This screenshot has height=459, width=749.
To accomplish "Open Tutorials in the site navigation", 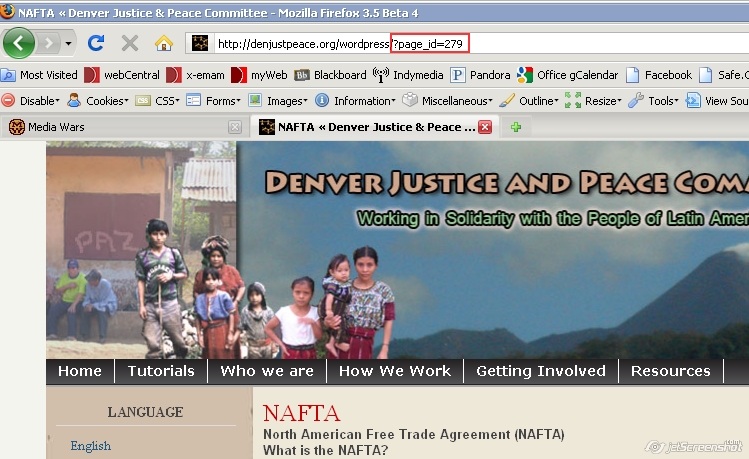I will [161, 371].
